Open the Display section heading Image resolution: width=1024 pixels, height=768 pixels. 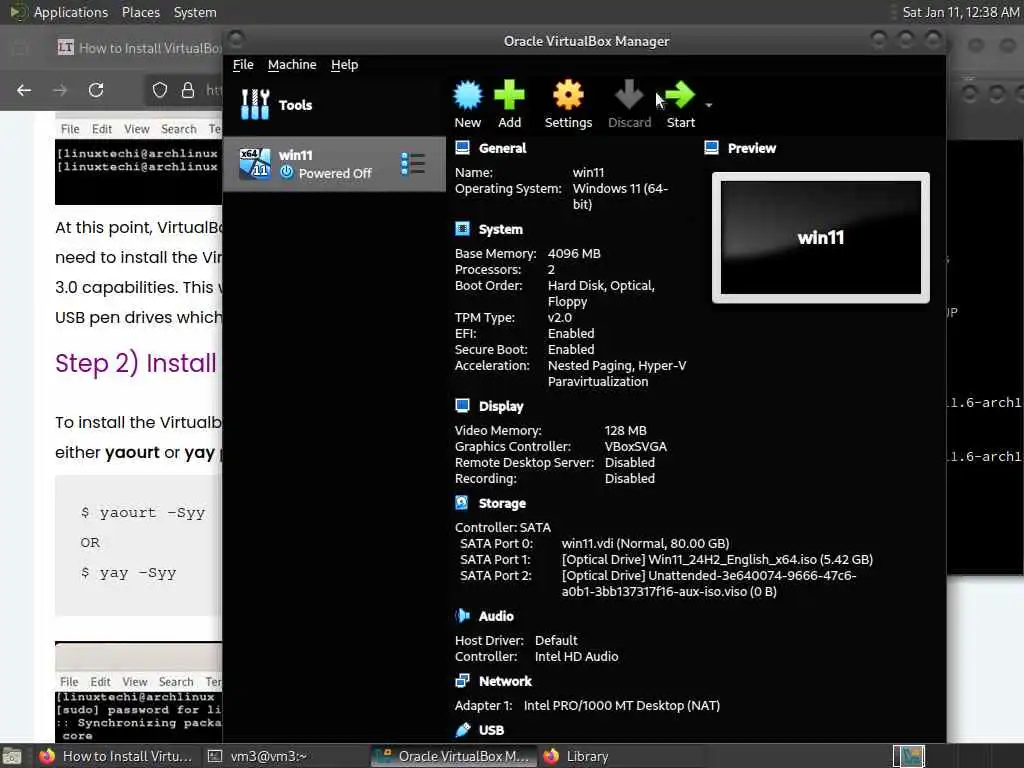(x=501, y=406)
